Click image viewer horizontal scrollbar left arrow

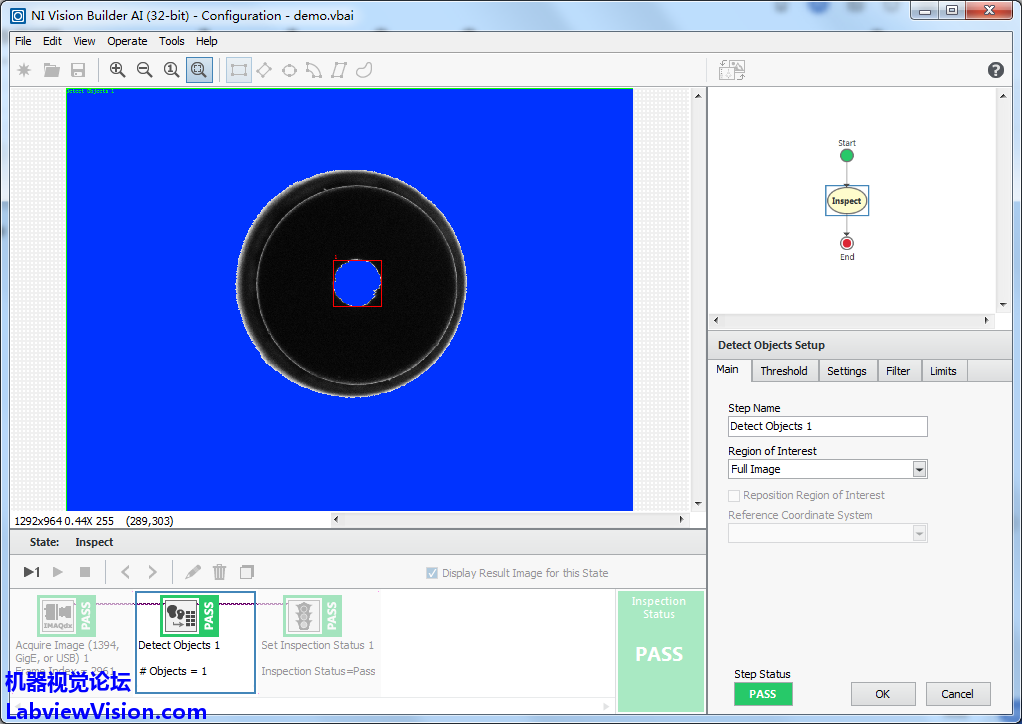point(336,519)
